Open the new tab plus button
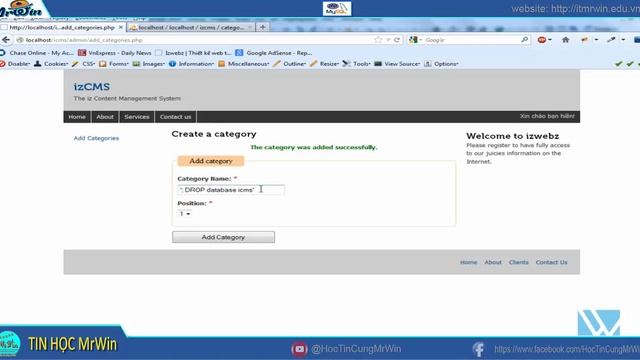Image resolution: width=640 pixels, height=360 pixels. [262, 27]
